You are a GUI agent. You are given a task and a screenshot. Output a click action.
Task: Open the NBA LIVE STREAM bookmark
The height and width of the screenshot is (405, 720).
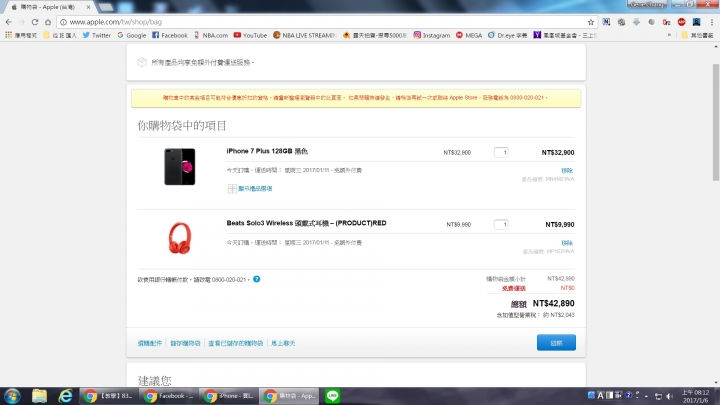point(304,35)
